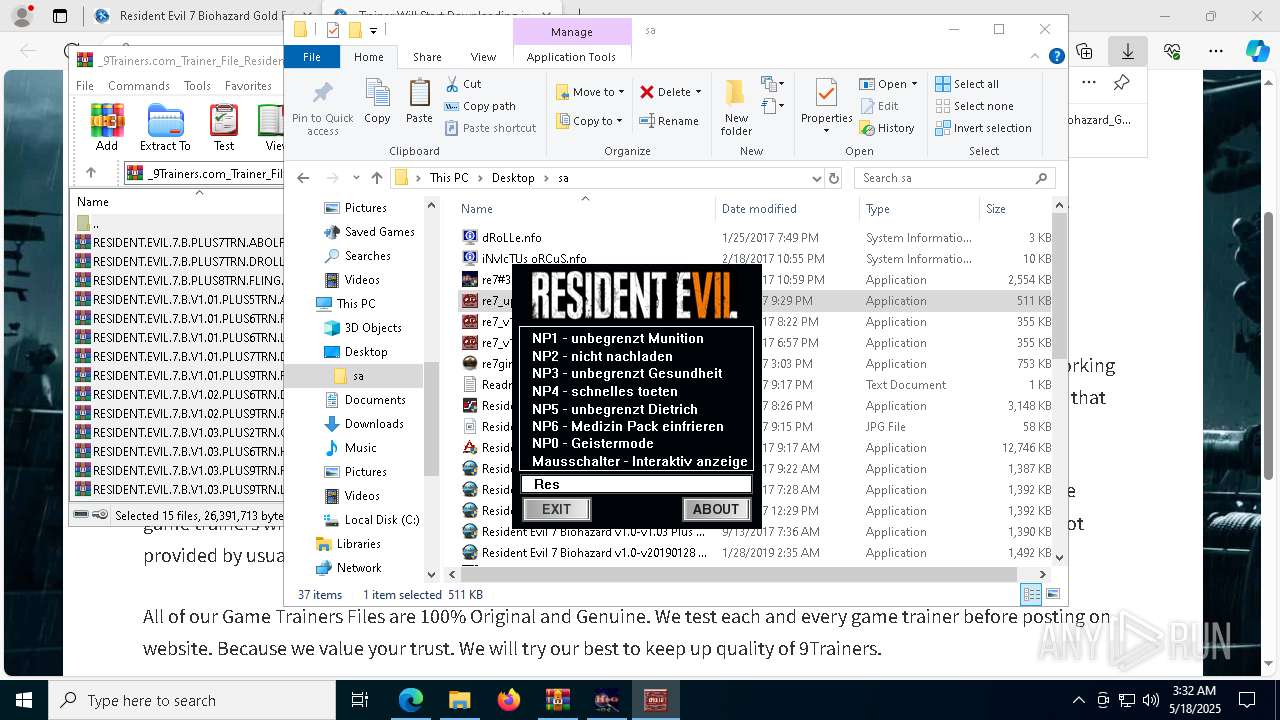The image size is (1280, 720).
Task: Click Copy path in Clipboard group
Action: (x=480, y=106)
